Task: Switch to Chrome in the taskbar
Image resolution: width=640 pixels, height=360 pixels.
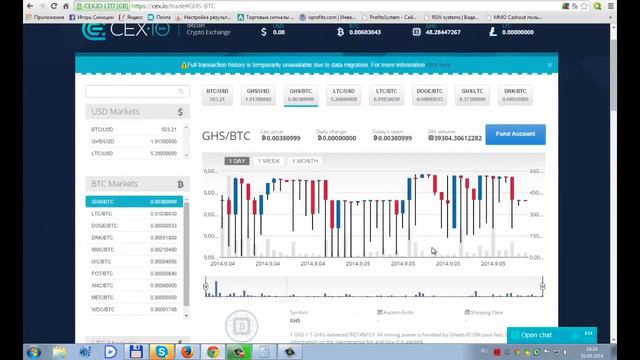Action: tap(213, 352)
